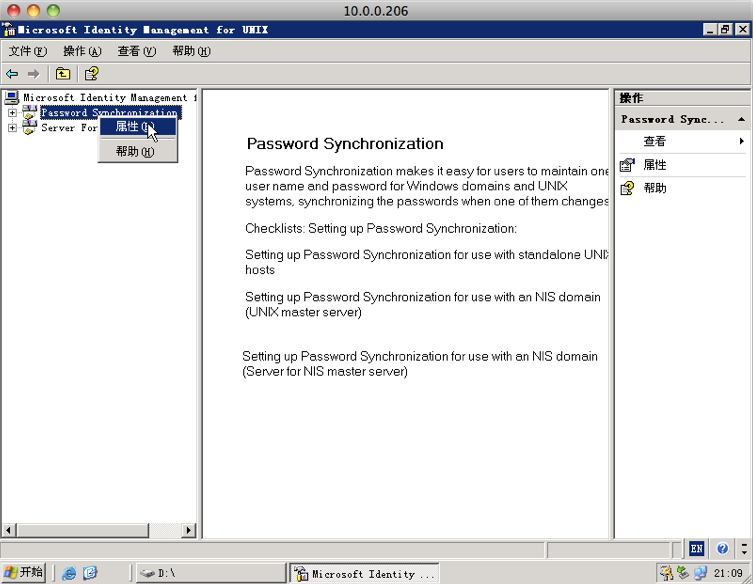753x584 pixels.
Task: Click the 21:09 taskbar clock
Action: (728, 573)
